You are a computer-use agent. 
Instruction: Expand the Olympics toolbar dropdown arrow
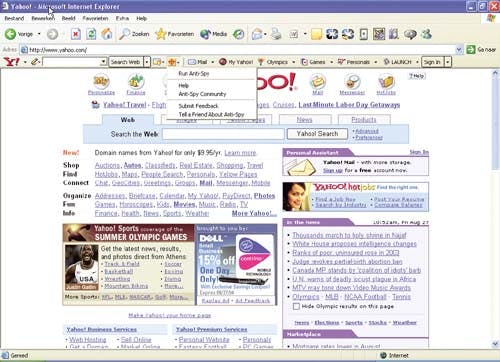pos(294,62)
